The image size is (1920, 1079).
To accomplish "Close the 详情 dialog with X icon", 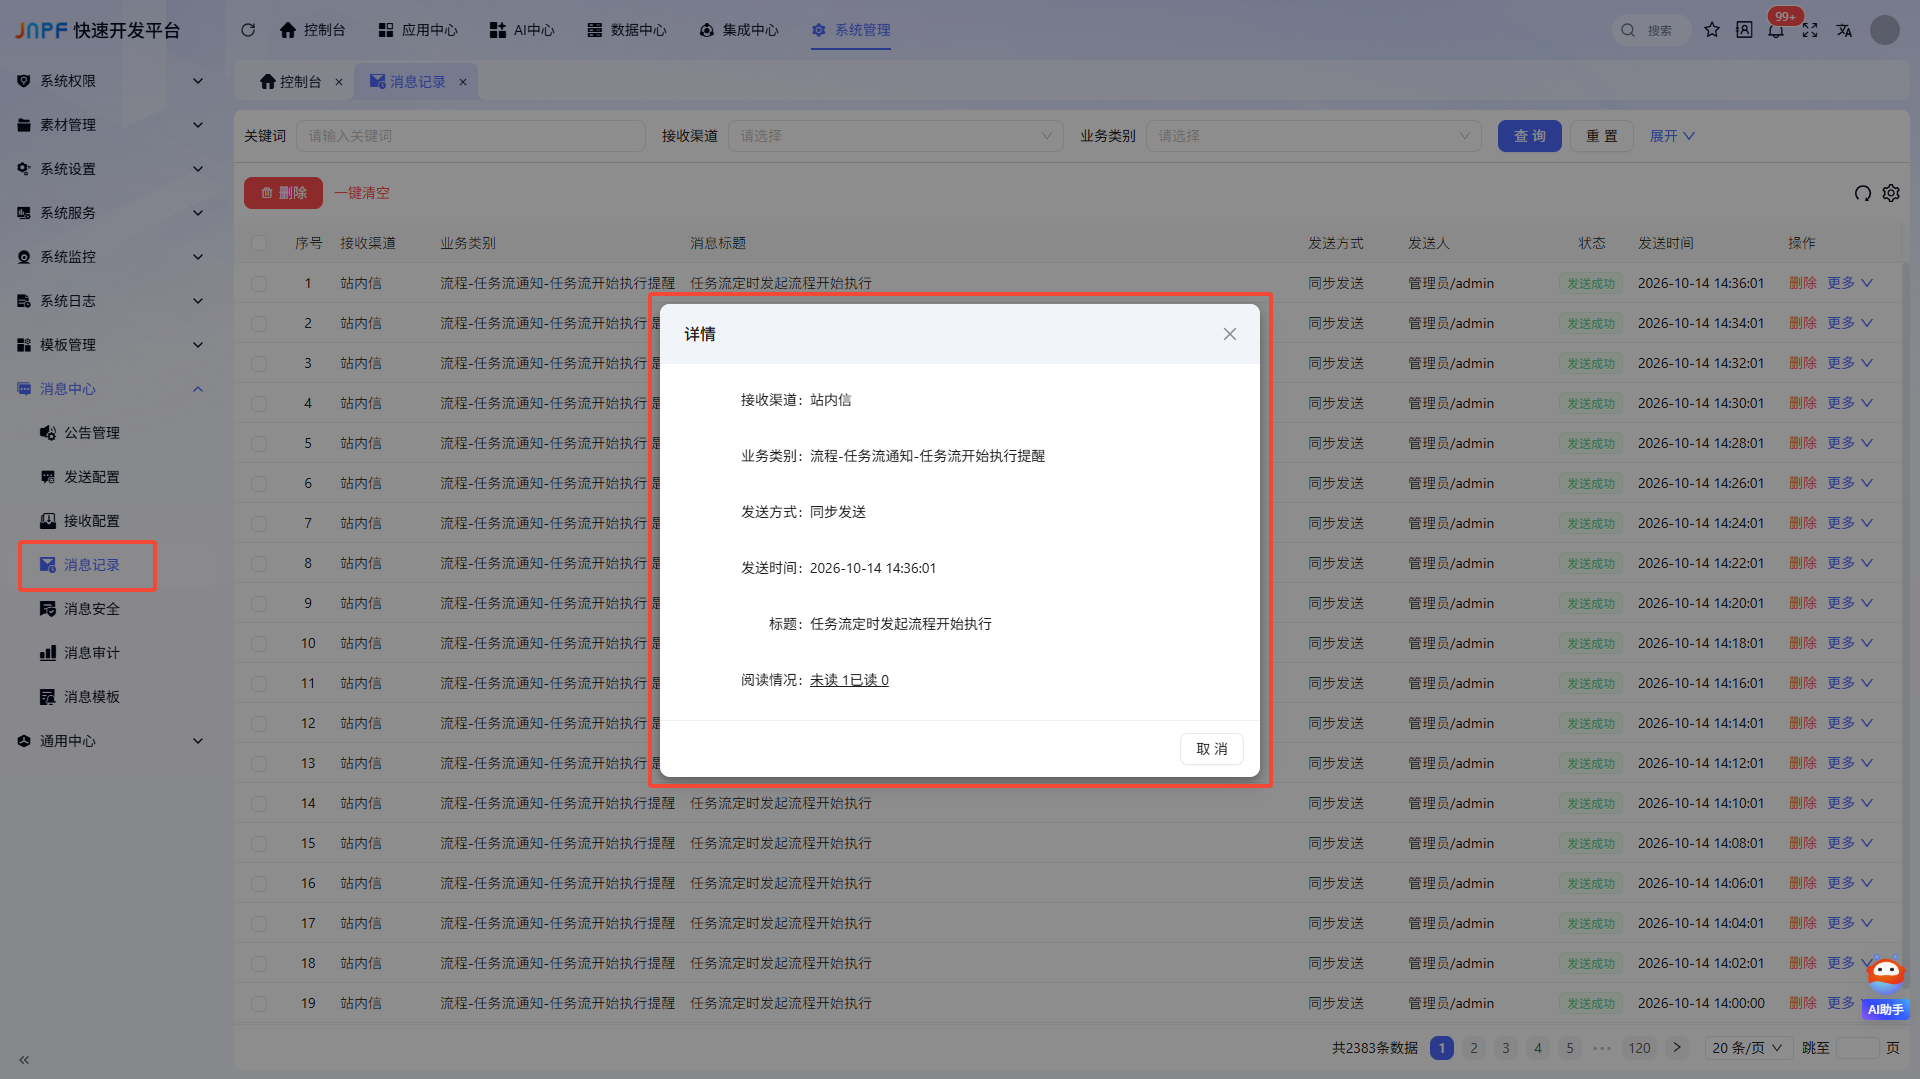I will [1230, 334].
